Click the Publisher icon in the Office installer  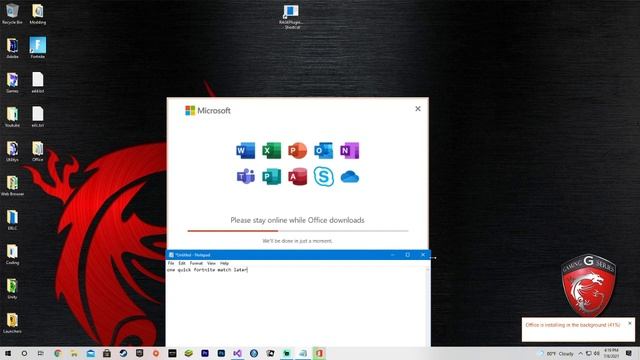pos(271,177)
